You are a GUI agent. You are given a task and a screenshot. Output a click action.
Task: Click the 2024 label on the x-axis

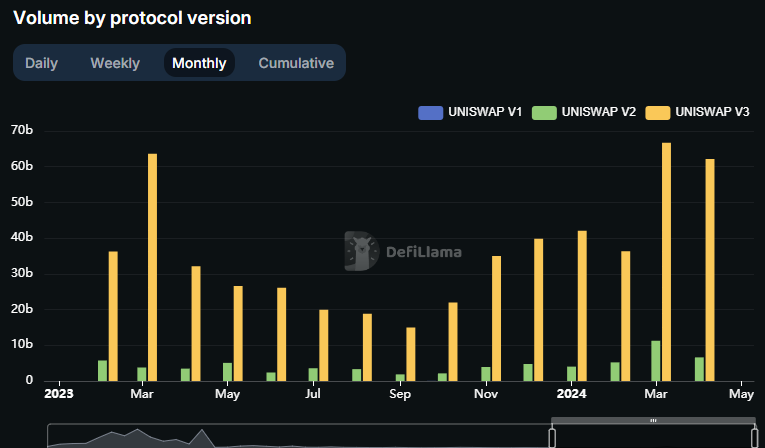(x=571, y=393)
